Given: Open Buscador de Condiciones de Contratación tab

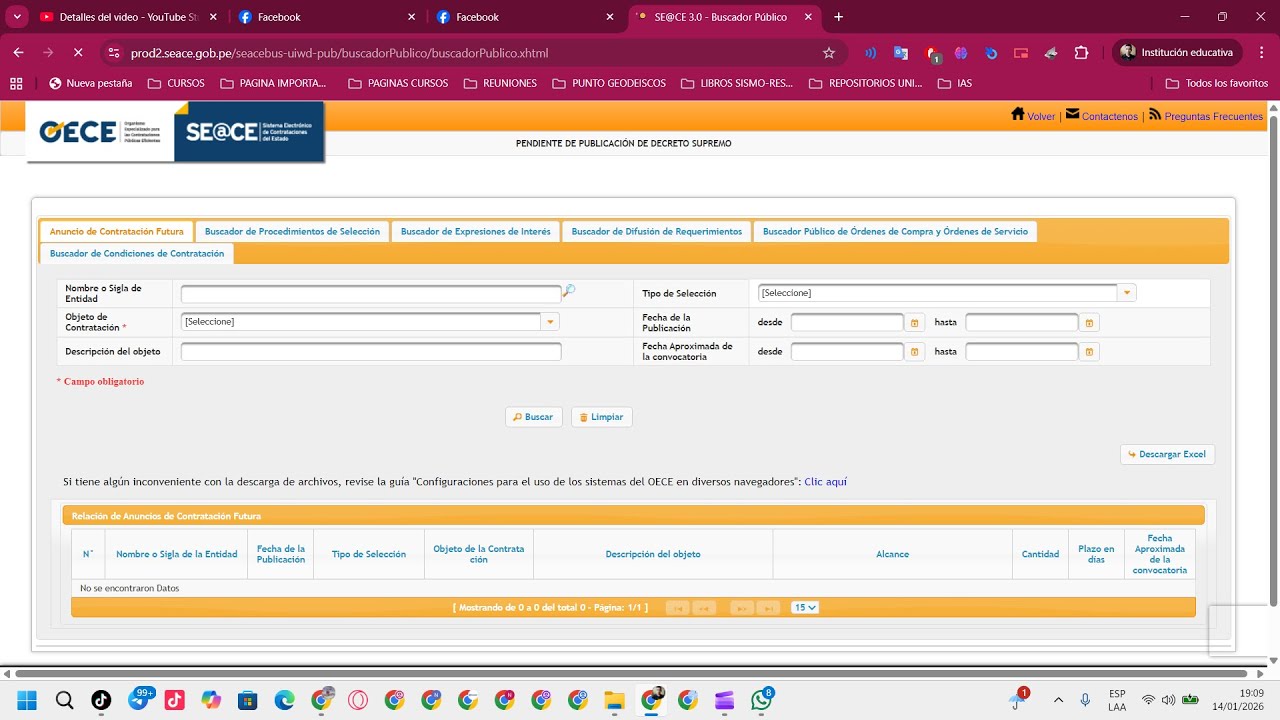Looking at the screenshot, I should [x=137, y=254].
